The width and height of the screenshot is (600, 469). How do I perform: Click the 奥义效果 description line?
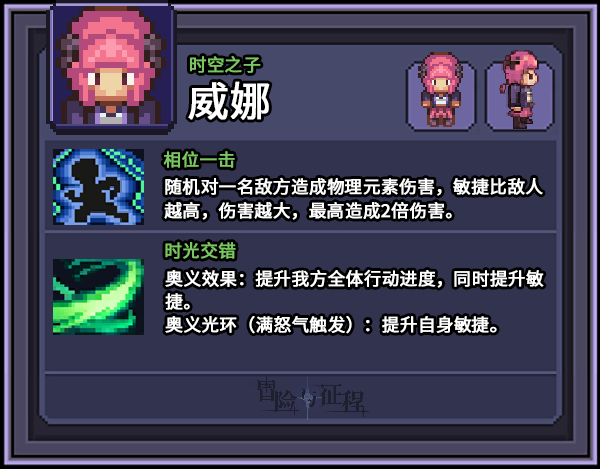point(354,278)
